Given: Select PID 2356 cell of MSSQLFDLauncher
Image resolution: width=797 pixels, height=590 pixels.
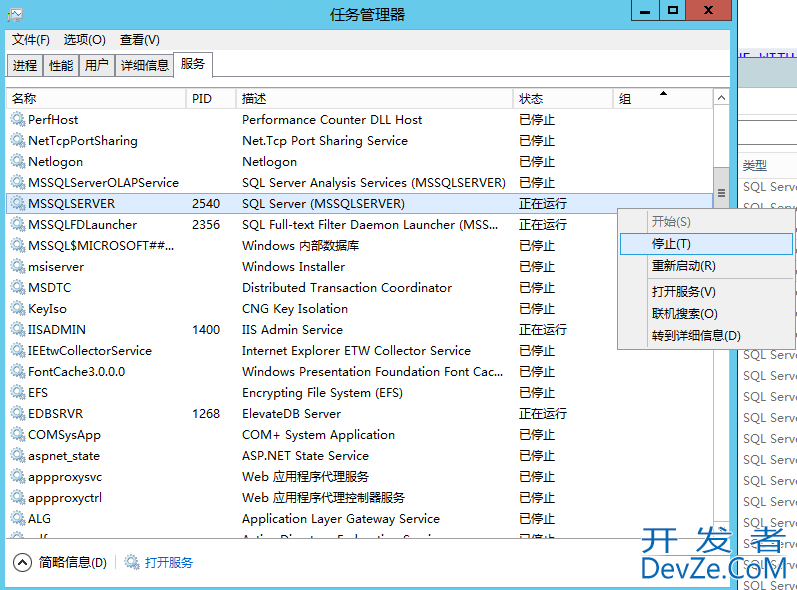Looking at the screenshot, I should point(206,225).
